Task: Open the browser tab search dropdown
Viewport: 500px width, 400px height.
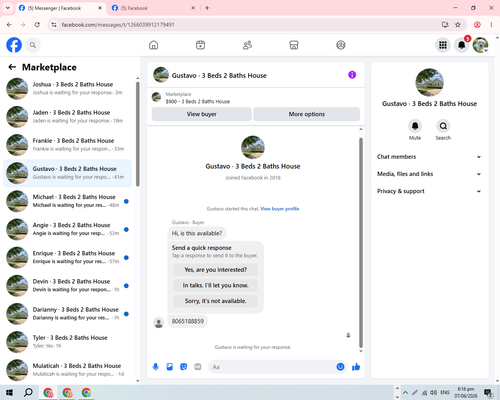Action: coord(8,8)
